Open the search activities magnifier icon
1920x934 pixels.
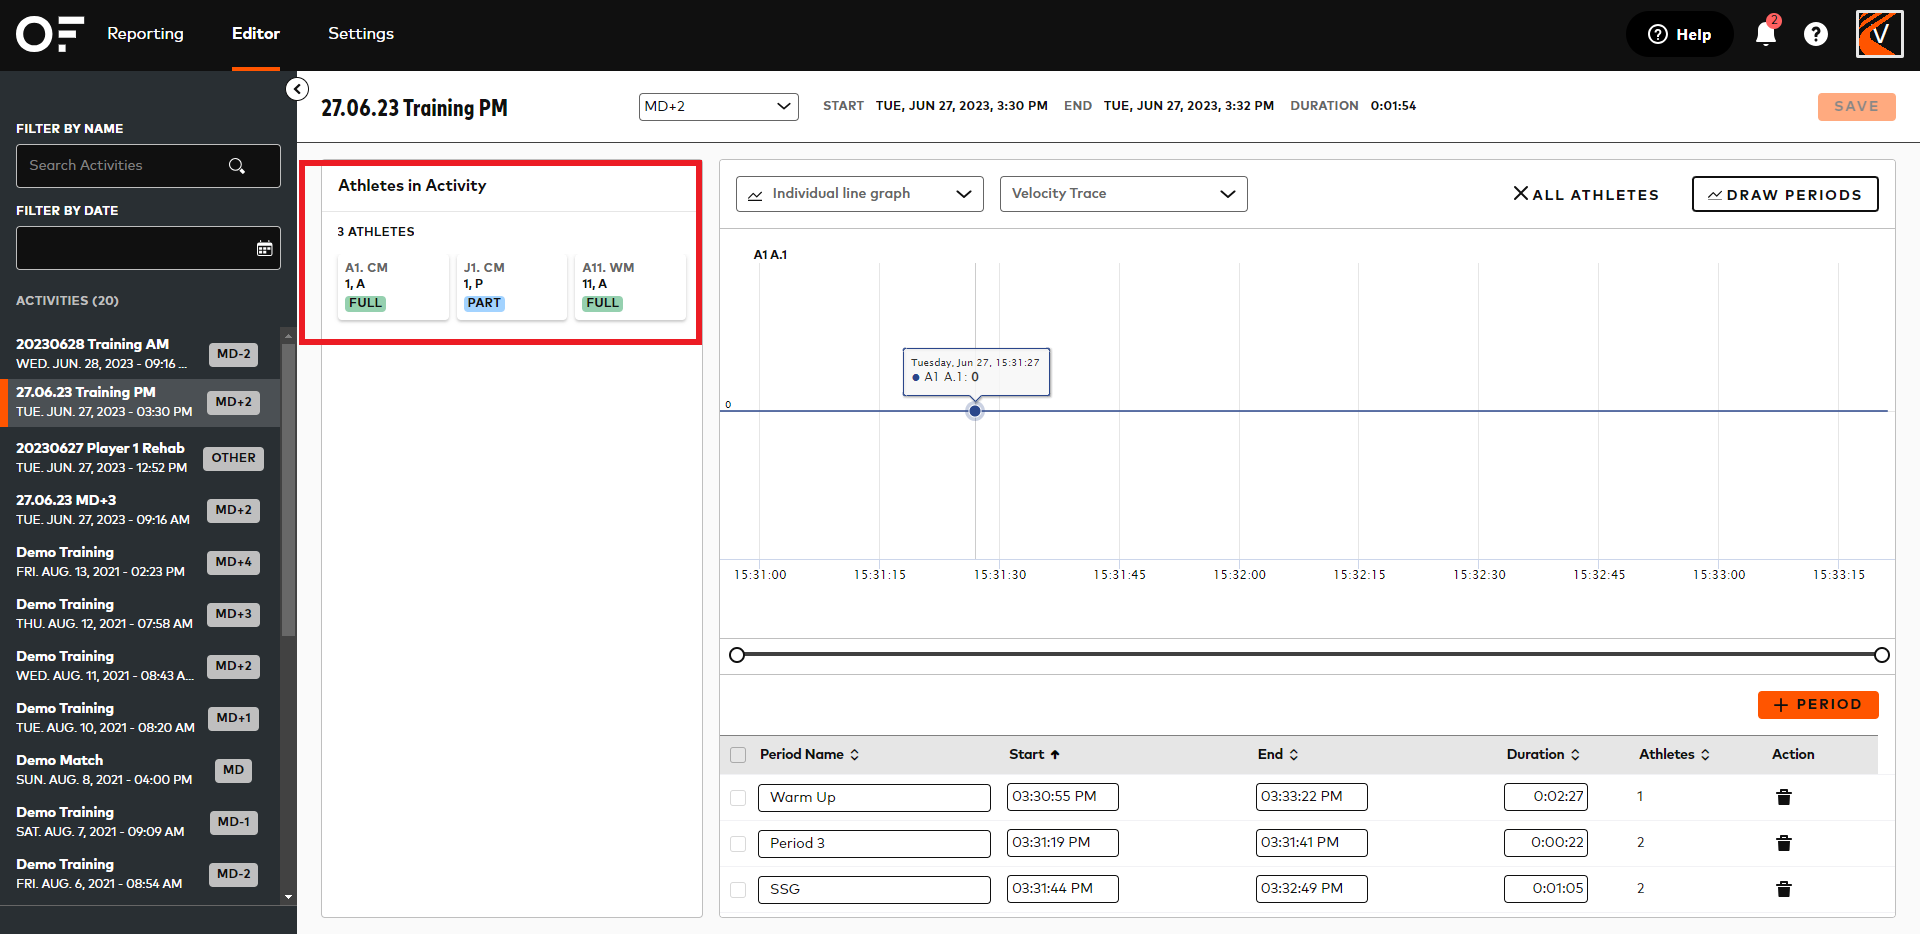tap(236, 165)
